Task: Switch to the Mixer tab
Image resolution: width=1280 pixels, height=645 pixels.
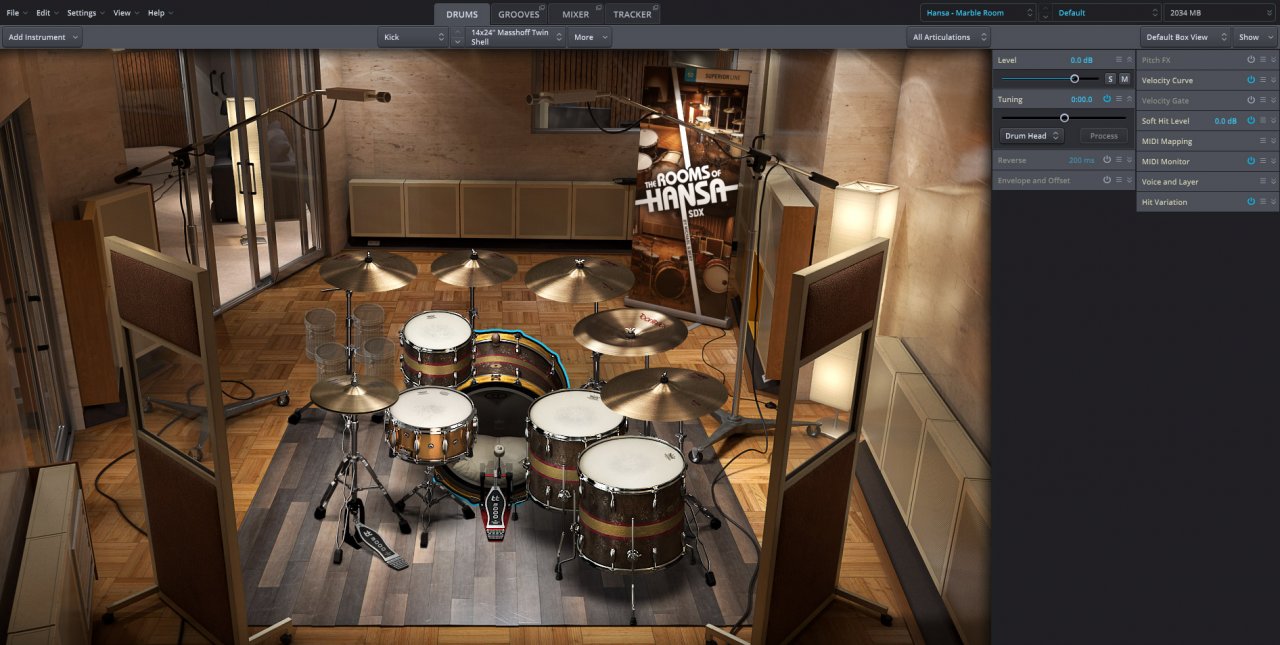Action: 576,14
